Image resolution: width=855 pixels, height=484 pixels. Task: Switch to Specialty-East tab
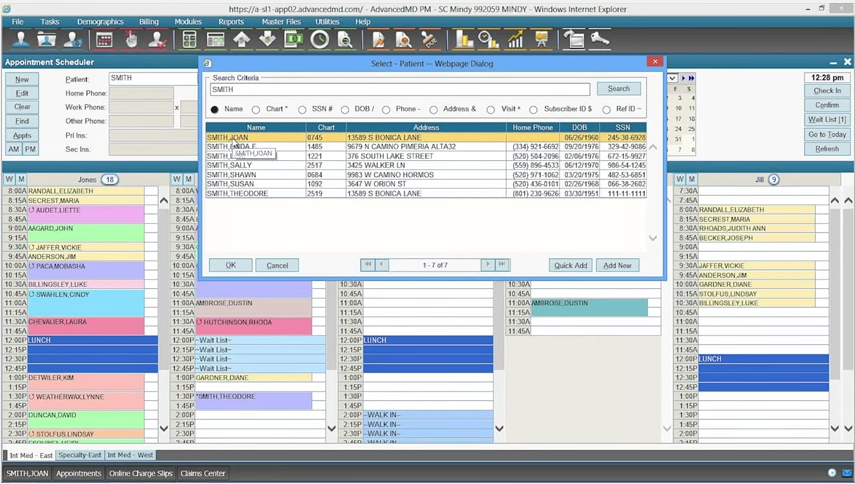point(80,455)
